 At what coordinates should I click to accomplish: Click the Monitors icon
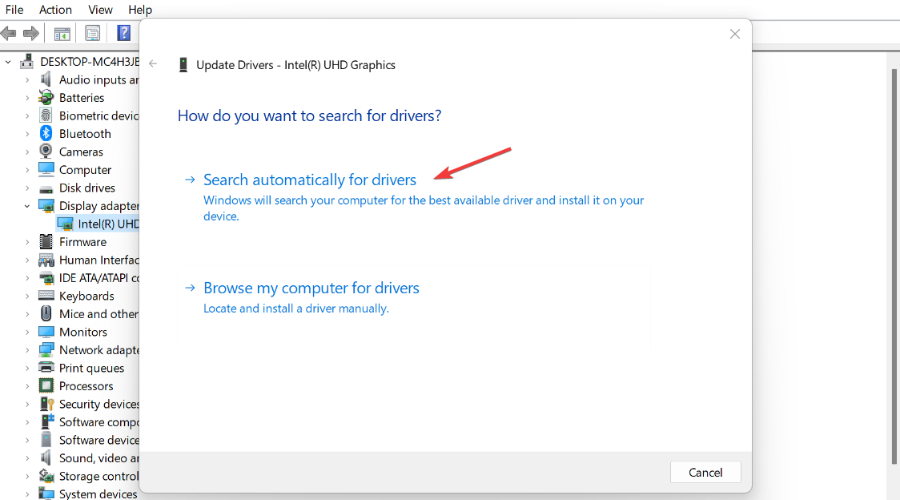(x=46, y=332)
